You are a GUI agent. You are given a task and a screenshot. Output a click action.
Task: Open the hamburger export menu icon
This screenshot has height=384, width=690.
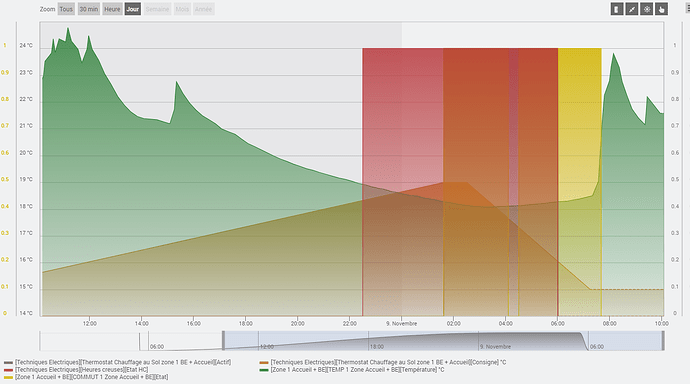point(688,8)
